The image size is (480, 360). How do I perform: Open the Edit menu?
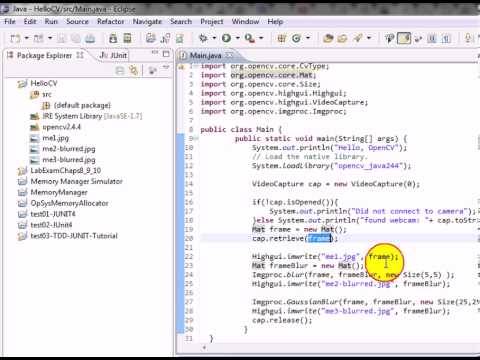coord(30,22)
